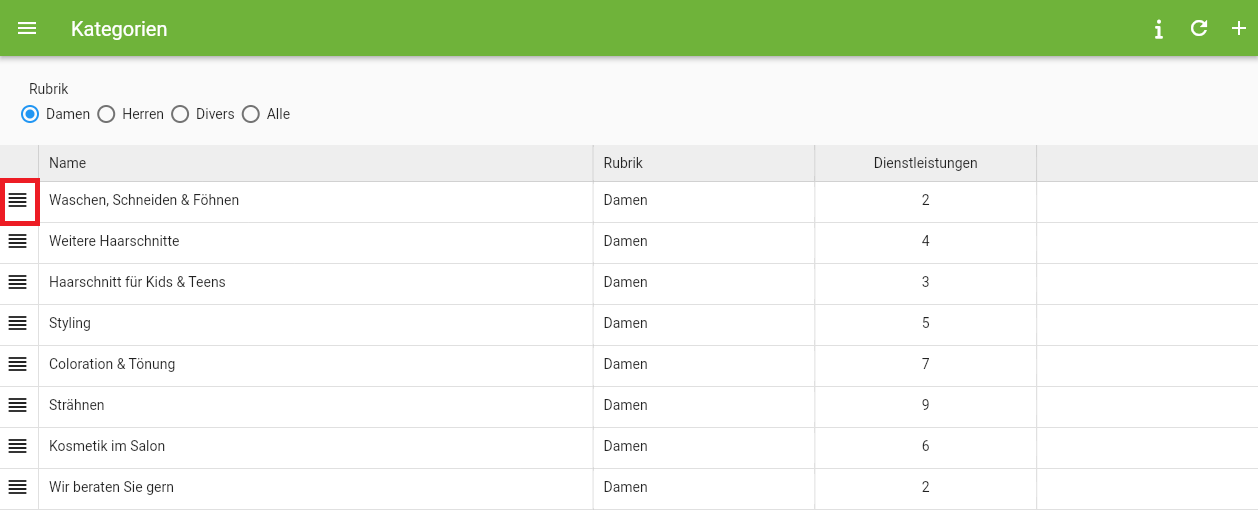Sort by the Dienstleistungen column header

point(925,163)
